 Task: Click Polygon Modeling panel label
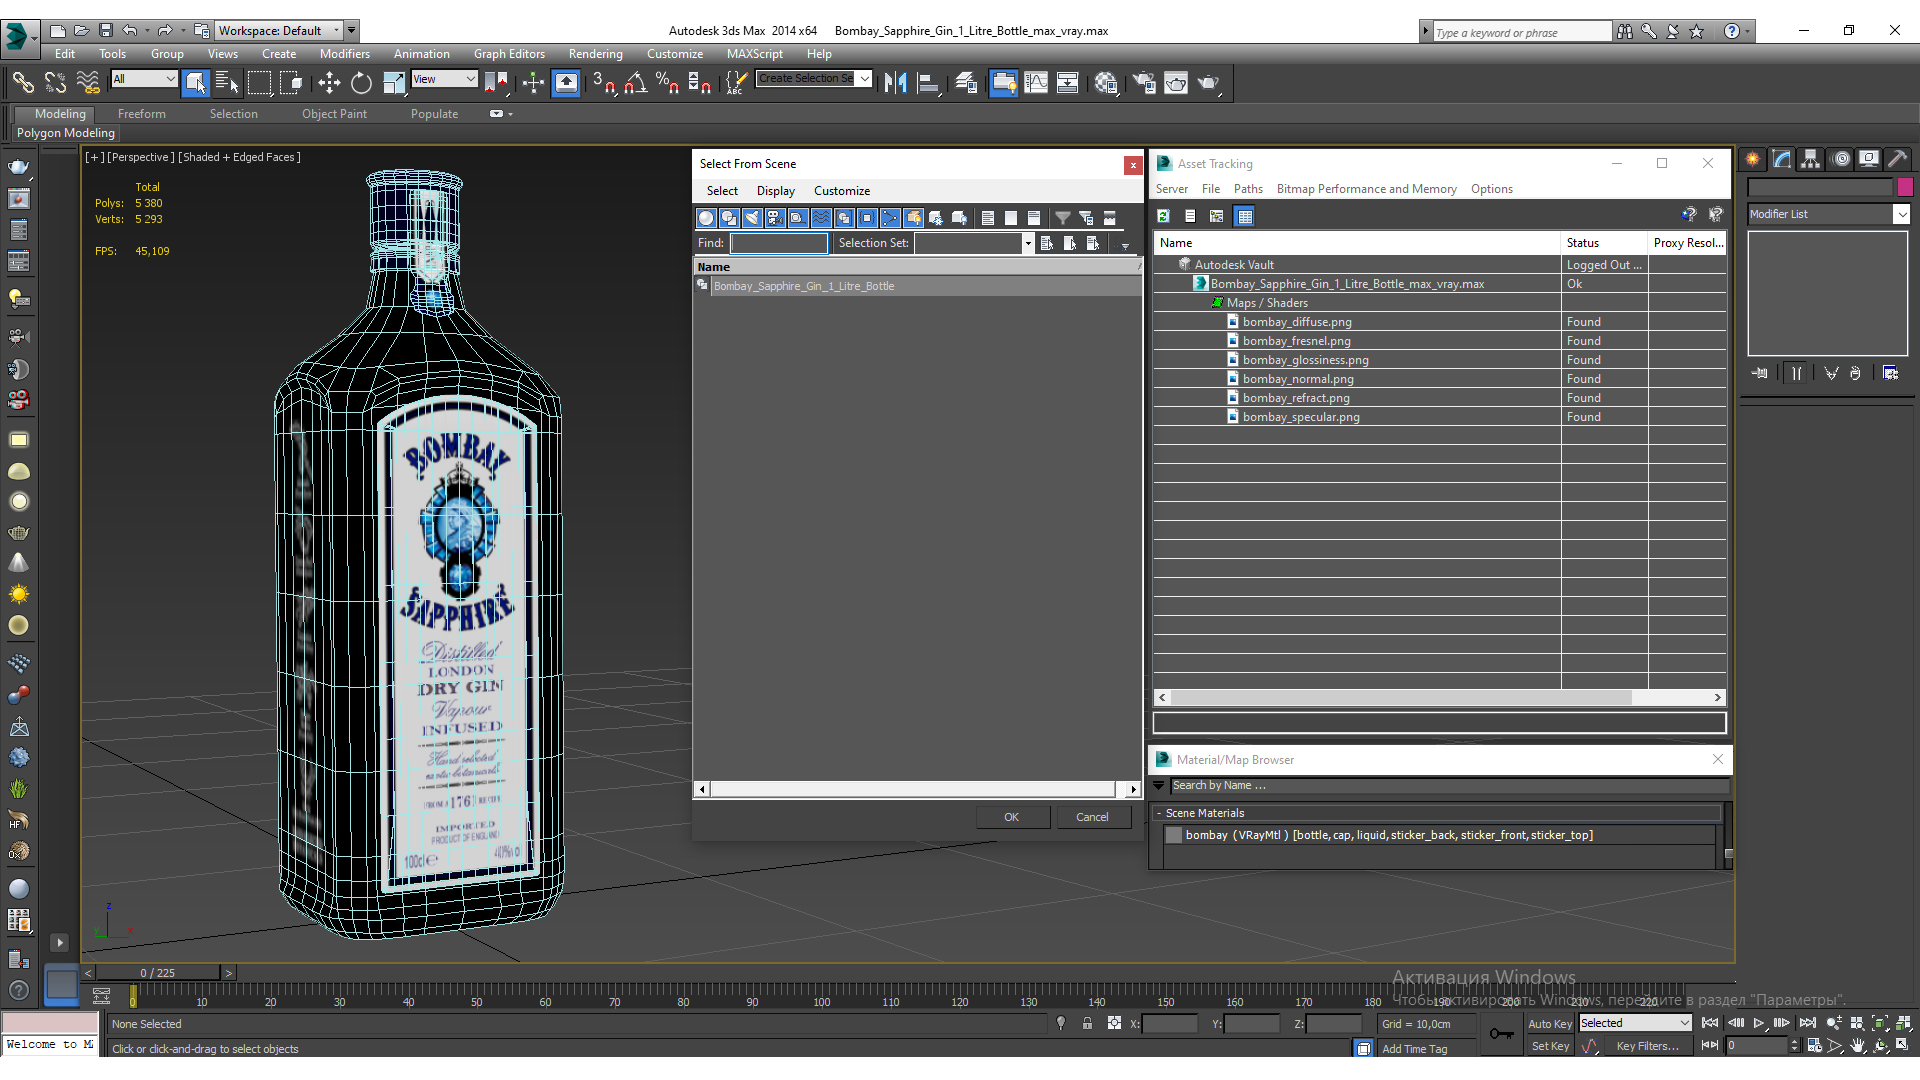[66, 133]
